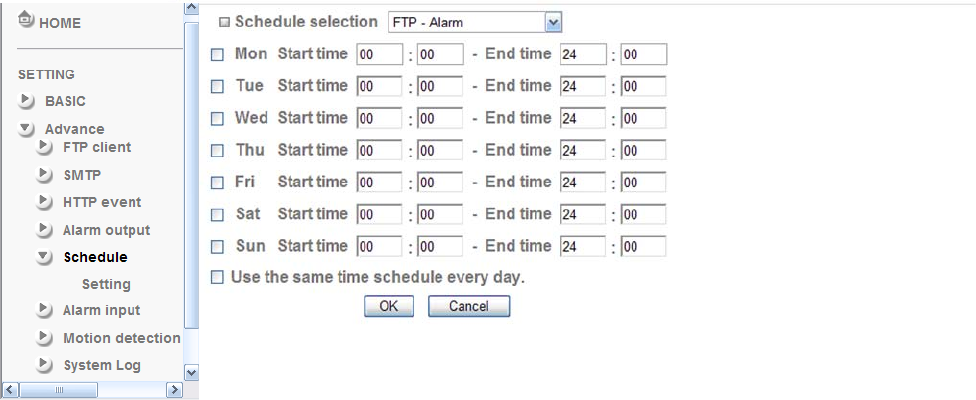
Task: Click arrow icon beside Alarm output
Action: point(44,230)
